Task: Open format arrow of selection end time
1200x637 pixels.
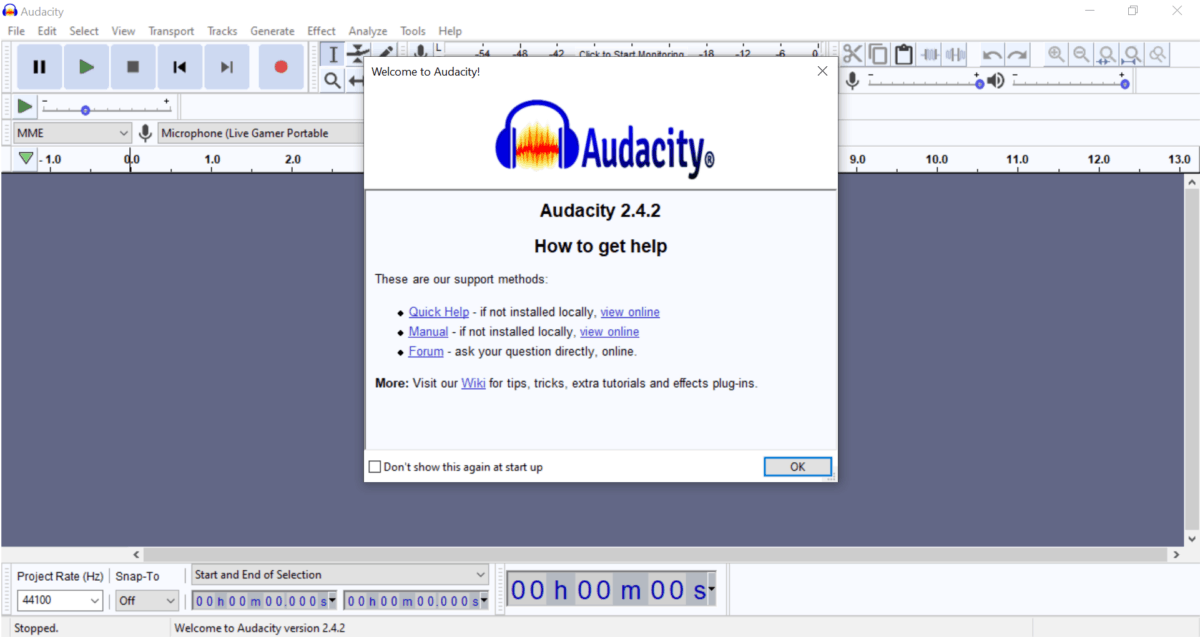Action: tap(484, 600)
